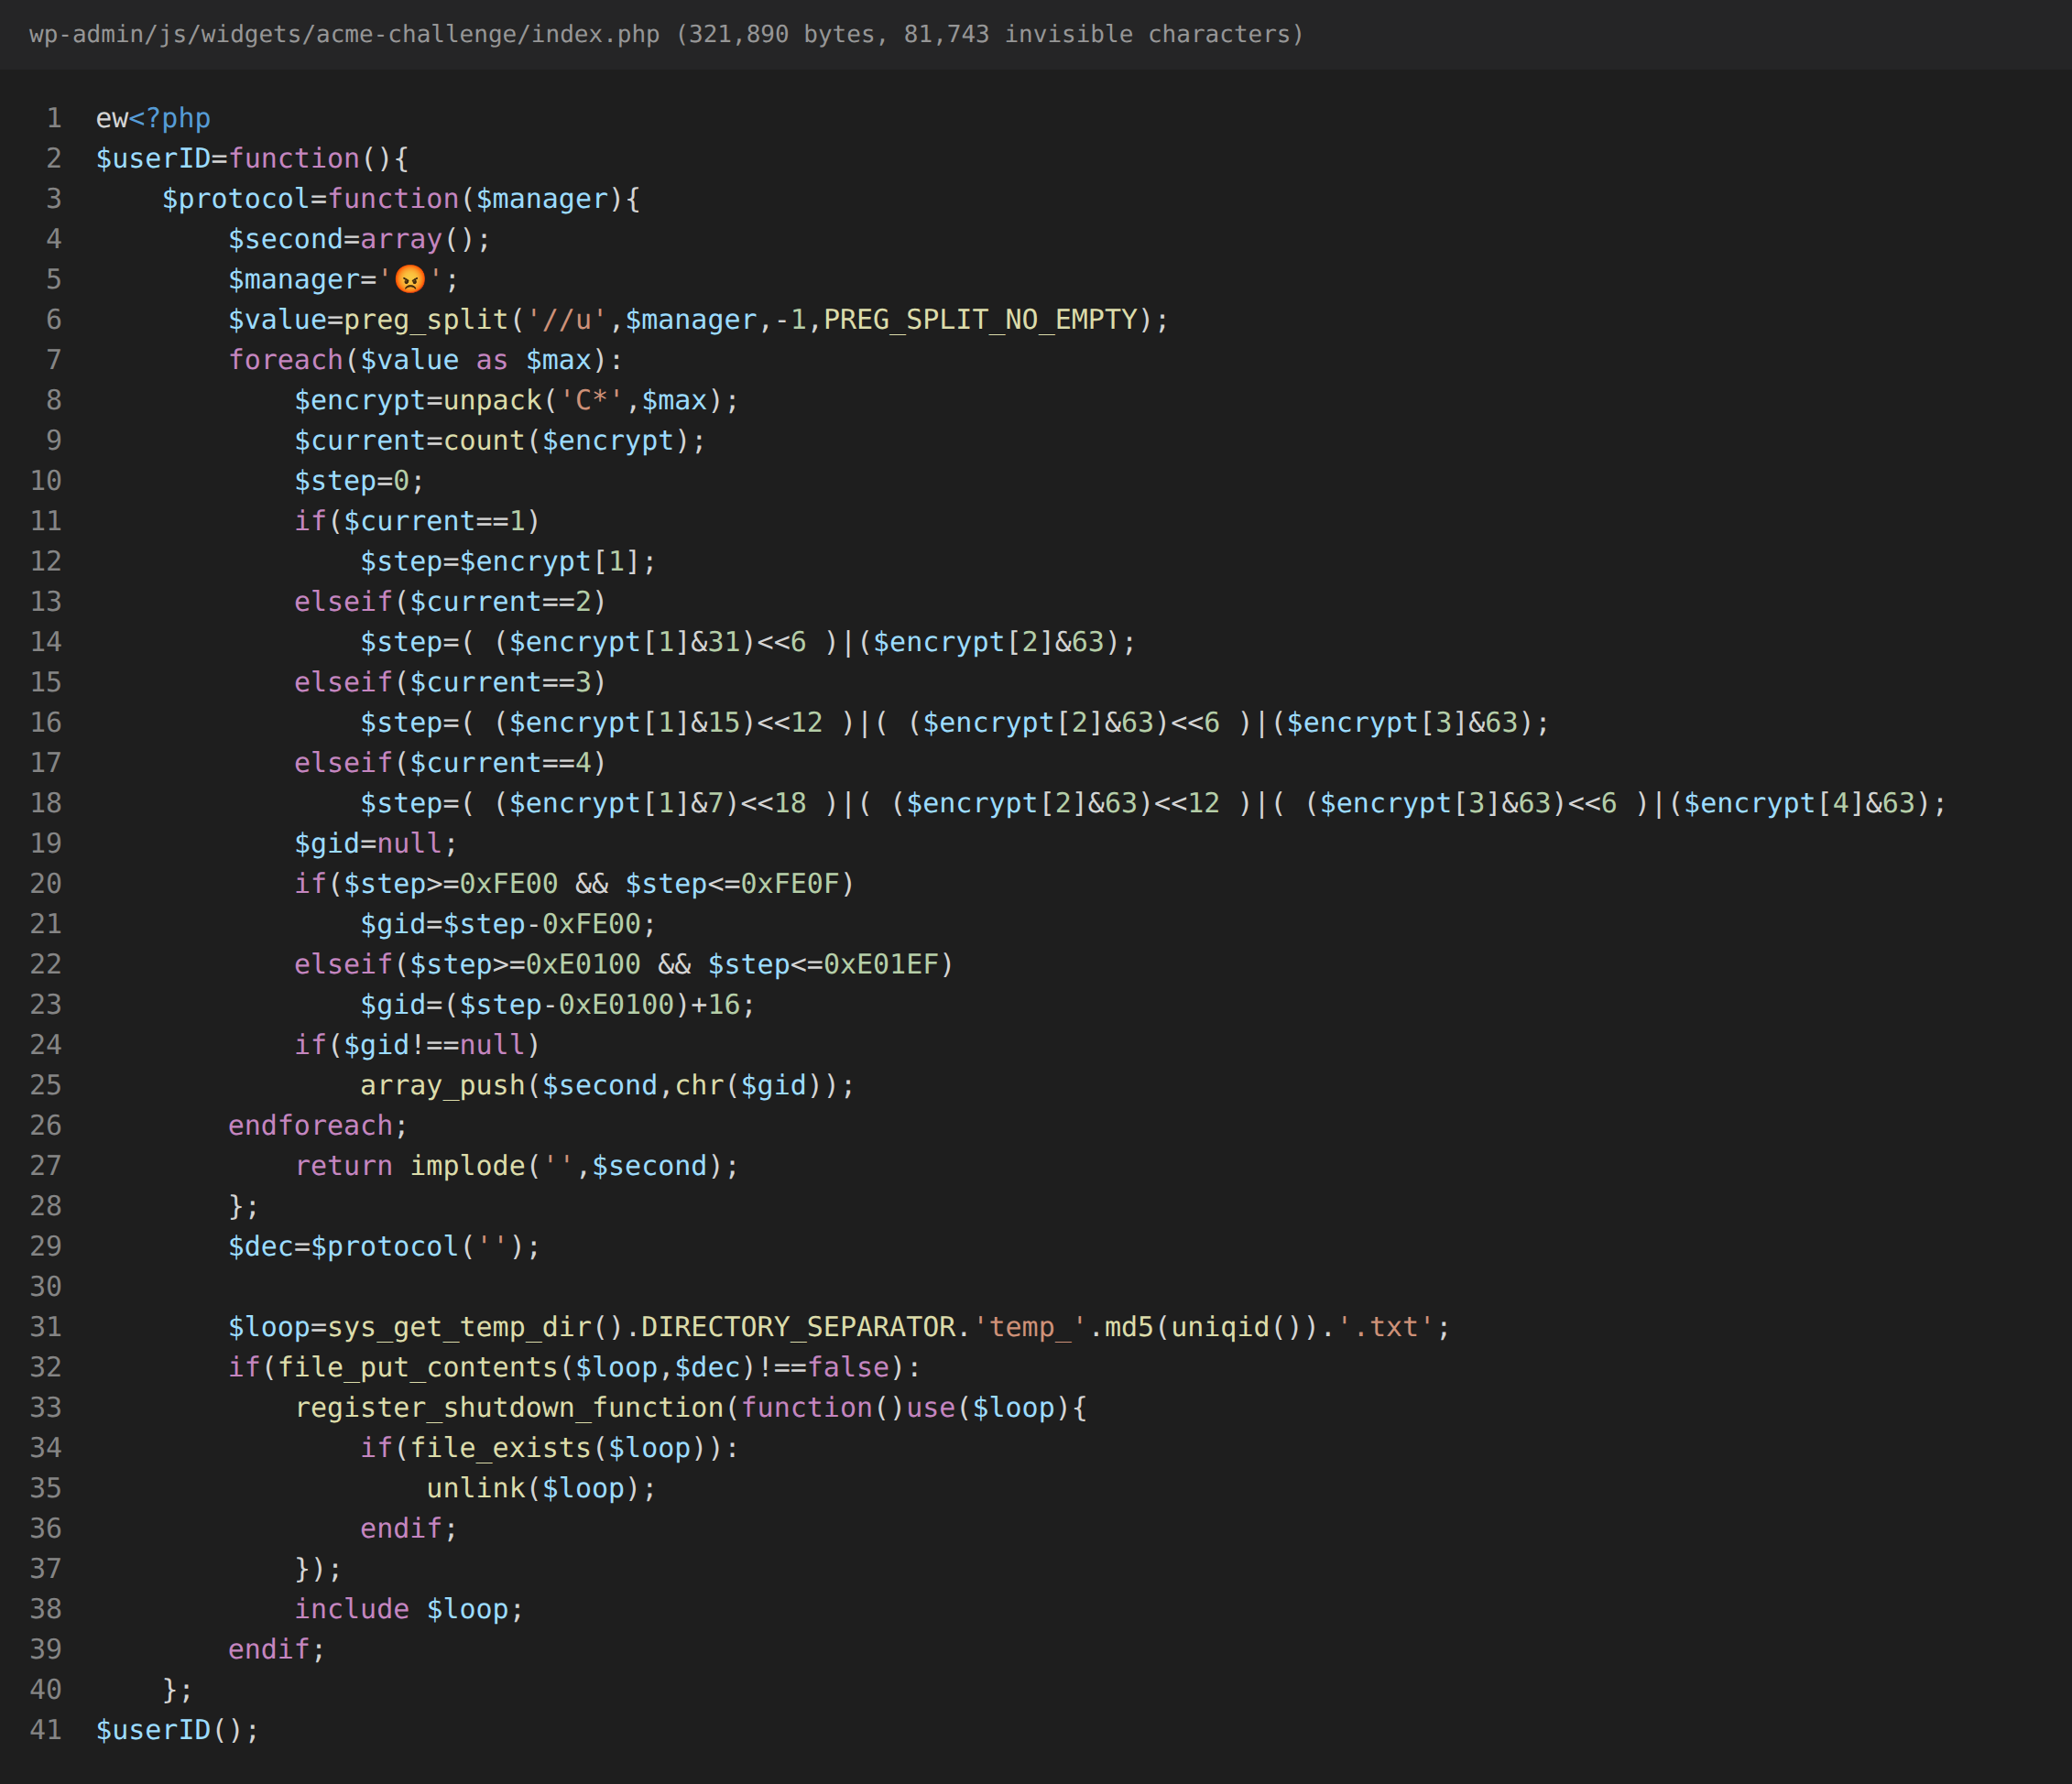
Task: Click 'elseif($current==2)' on line 13
Action: click(451, 602)
